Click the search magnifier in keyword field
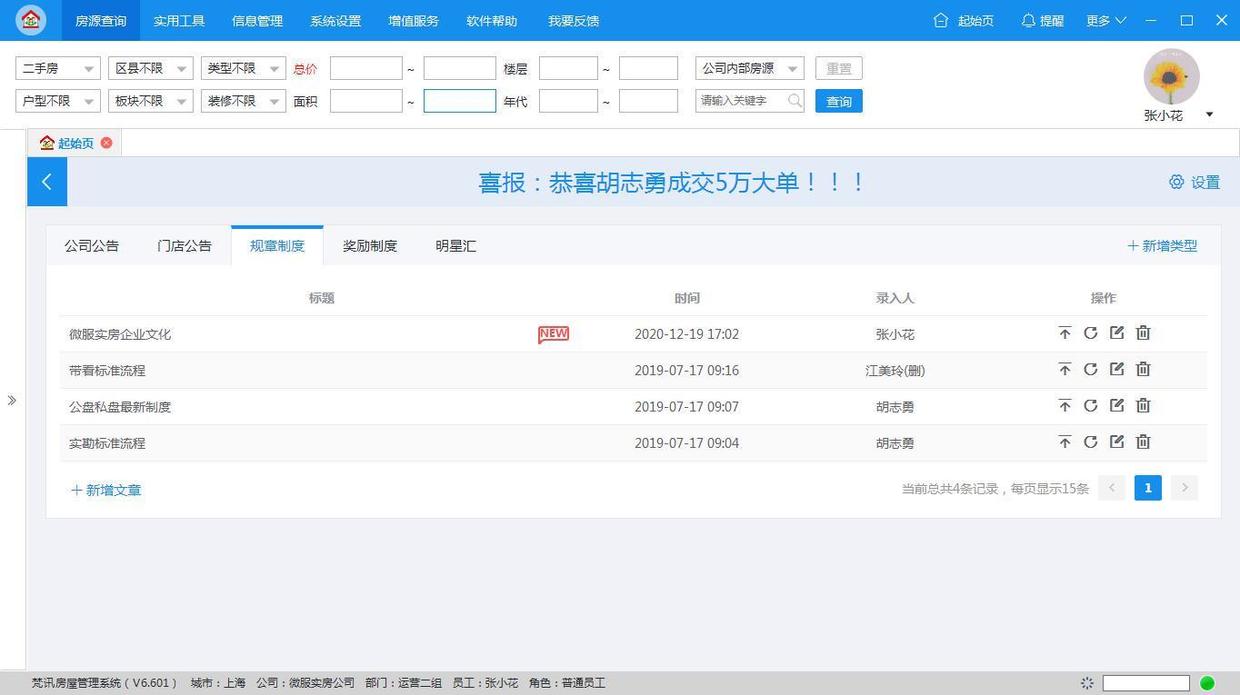The image size is (1240, 695). pos(795,100)
